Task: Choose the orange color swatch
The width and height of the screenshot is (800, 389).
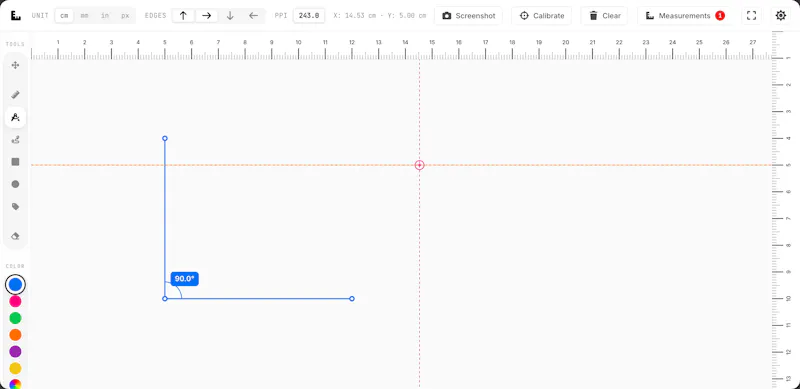Action: click(x=15, y=335)
